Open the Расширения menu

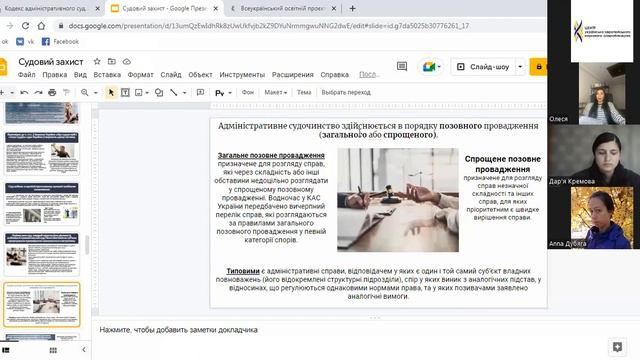293,75
